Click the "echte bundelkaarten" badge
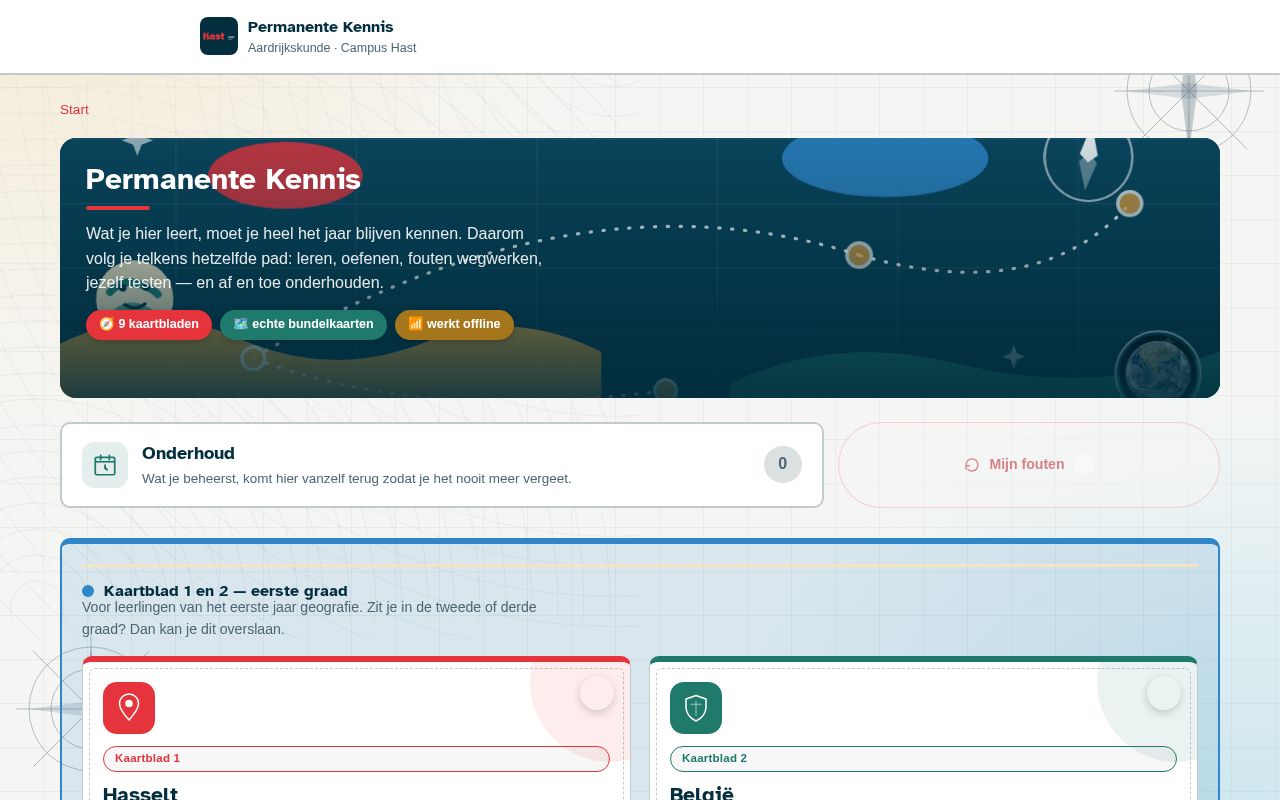Image resolution: width=1280 pixels, height=800 pixels. pos(303,325)
